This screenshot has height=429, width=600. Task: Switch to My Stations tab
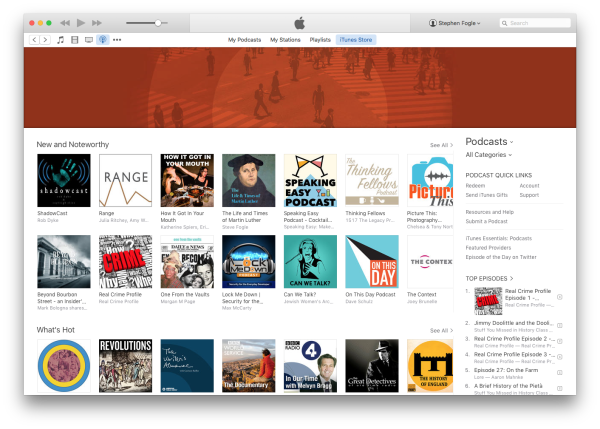tap(285, 40)
